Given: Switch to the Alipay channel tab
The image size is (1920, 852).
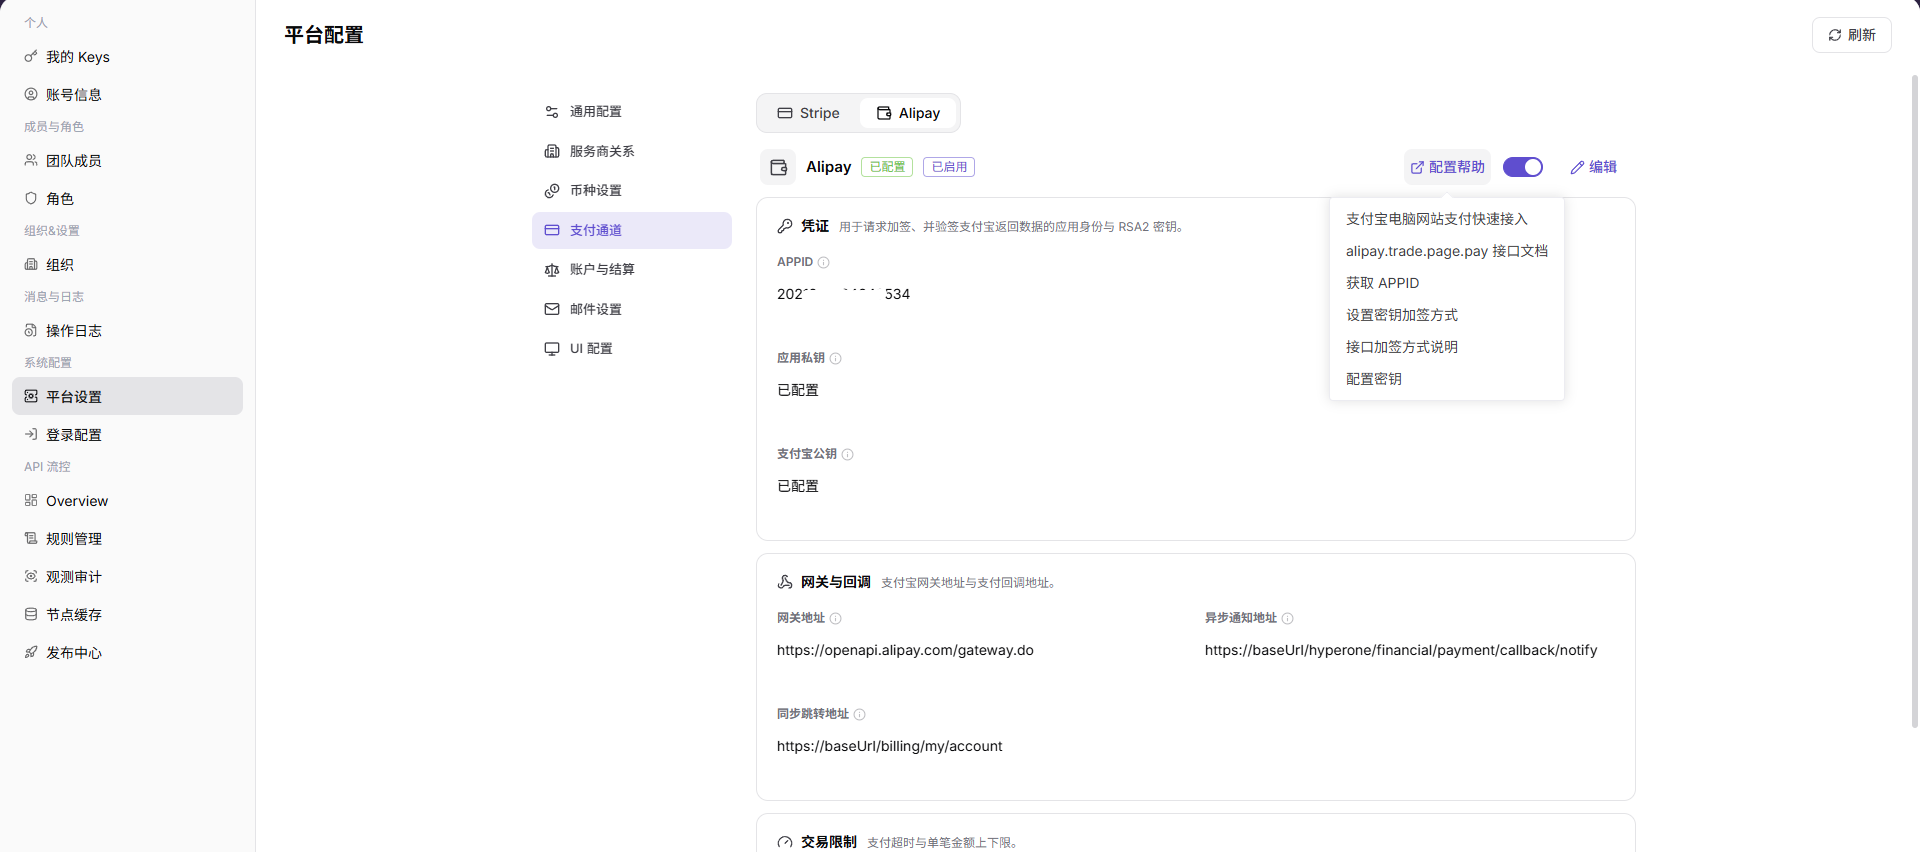Looking at the screenshot, I should point(909,113).
